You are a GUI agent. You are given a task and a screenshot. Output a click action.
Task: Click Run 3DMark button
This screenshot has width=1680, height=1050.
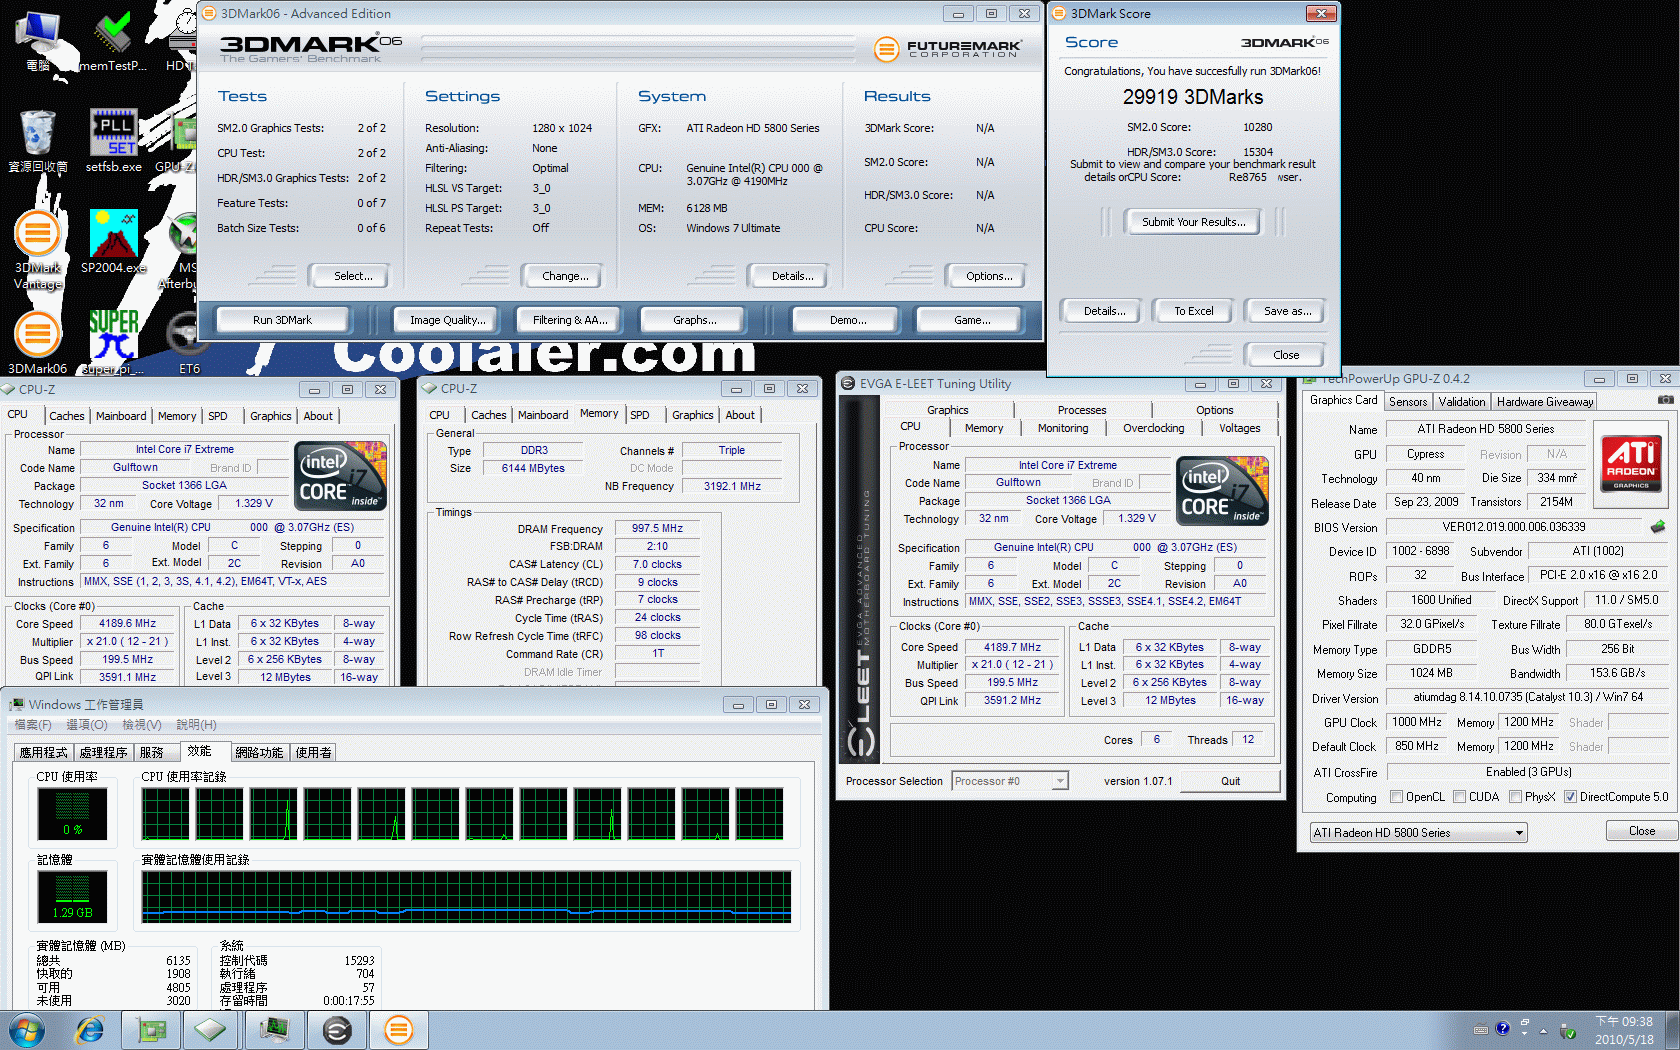coord(282,320)
